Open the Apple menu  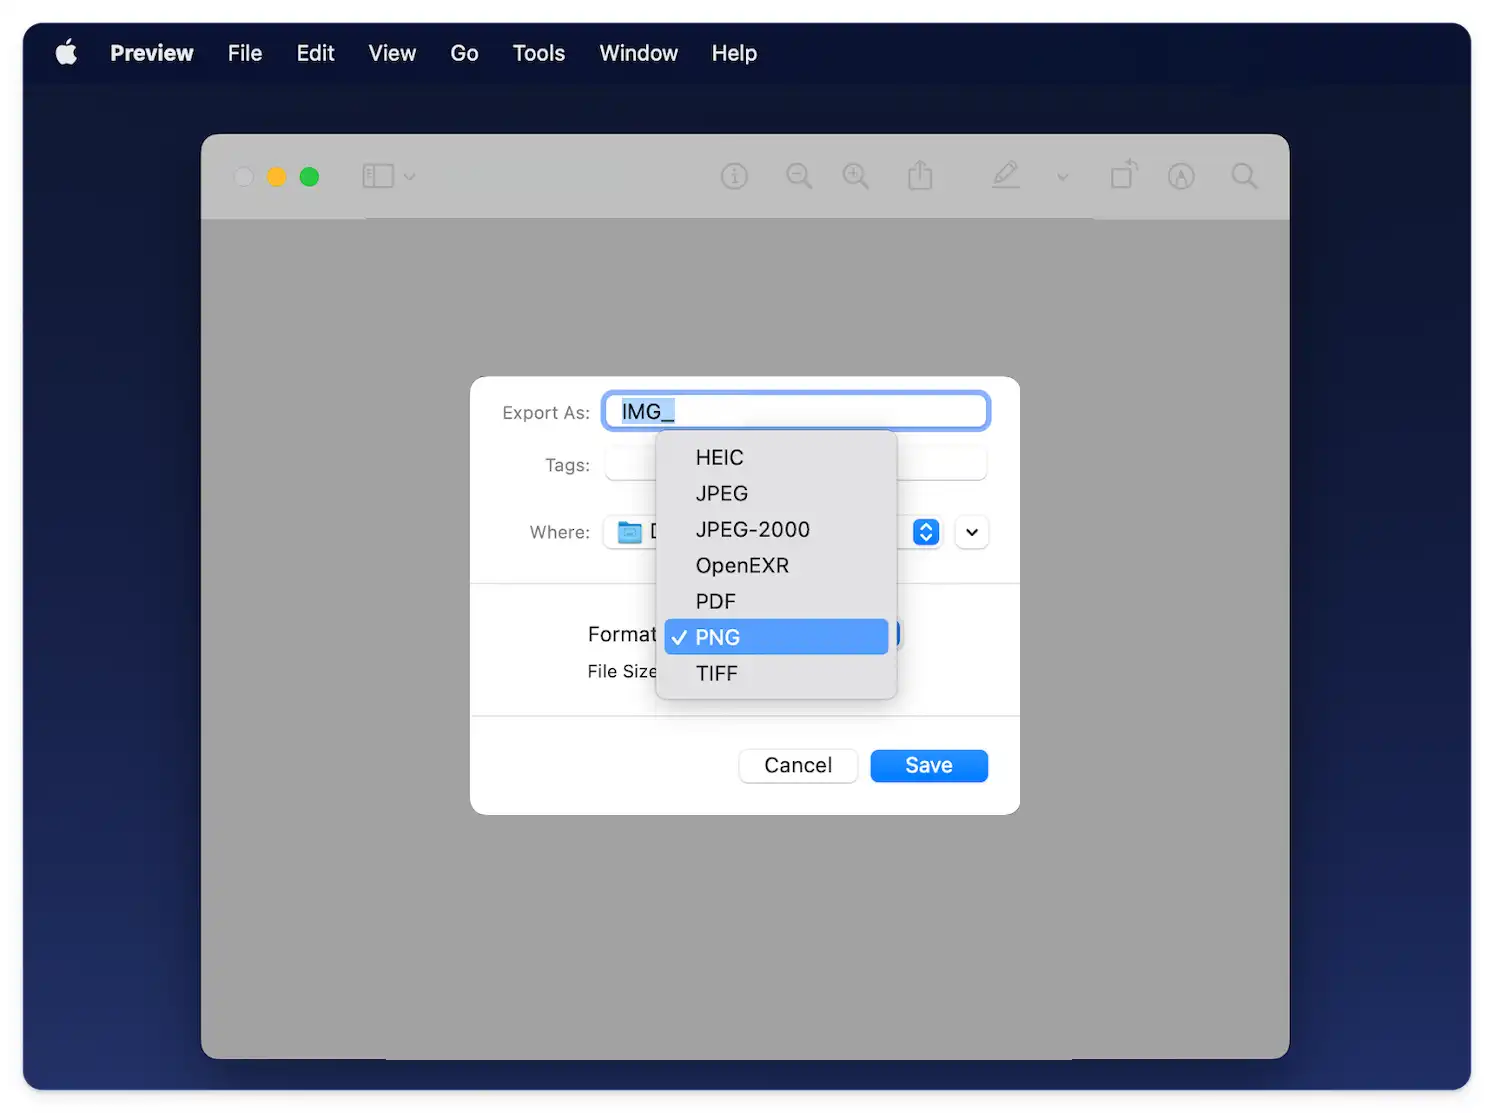pyautogui.click(x=66, y=53)
